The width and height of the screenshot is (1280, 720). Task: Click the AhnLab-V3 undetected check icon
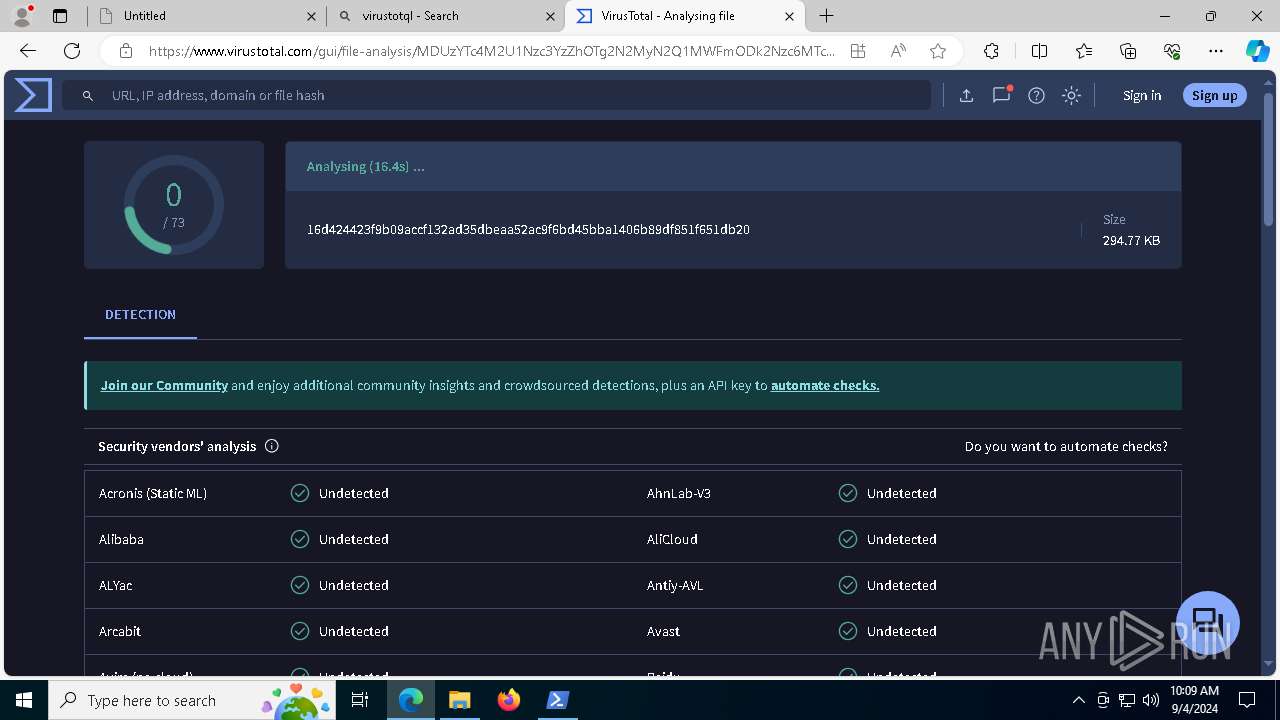(x=848, y=493)
